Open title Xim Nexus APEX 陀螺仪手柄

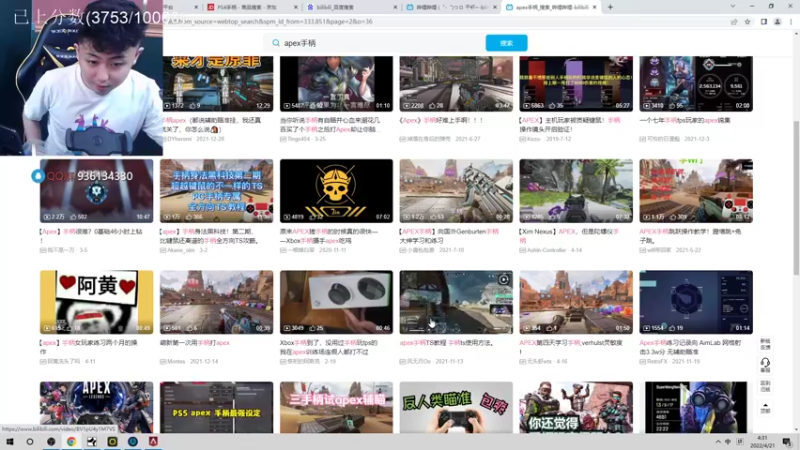(x=569, y=236)
